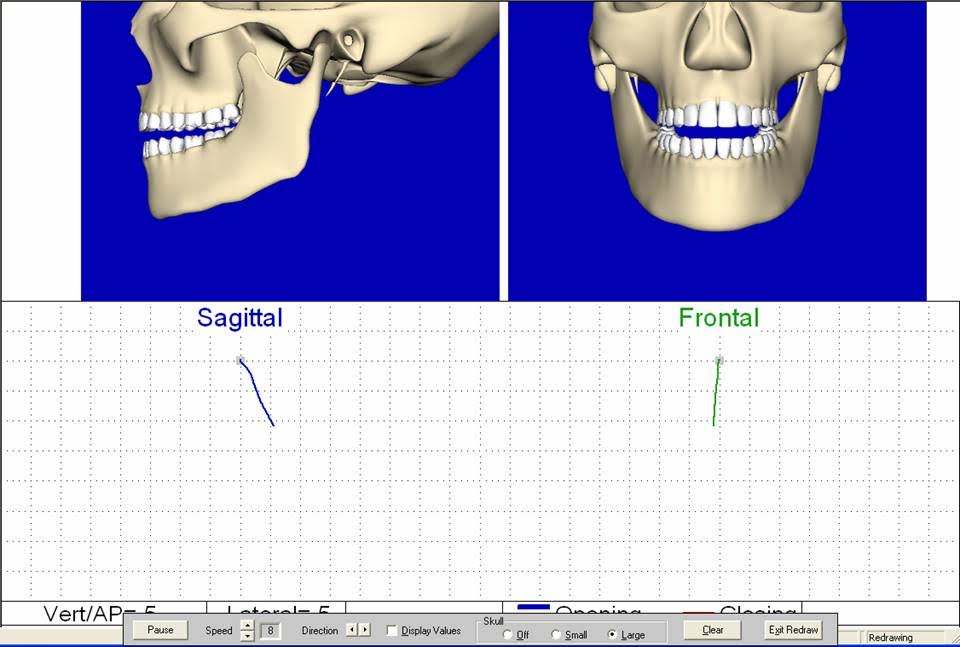Click the blue sagittal trace line

257,393
